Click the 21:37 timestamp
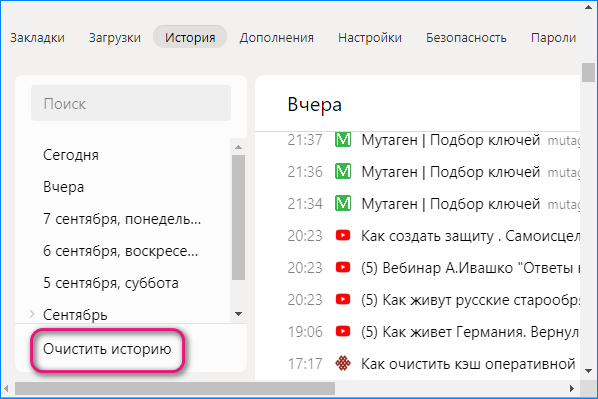Viewport: 598px width, 399px height. click(305, 140)
